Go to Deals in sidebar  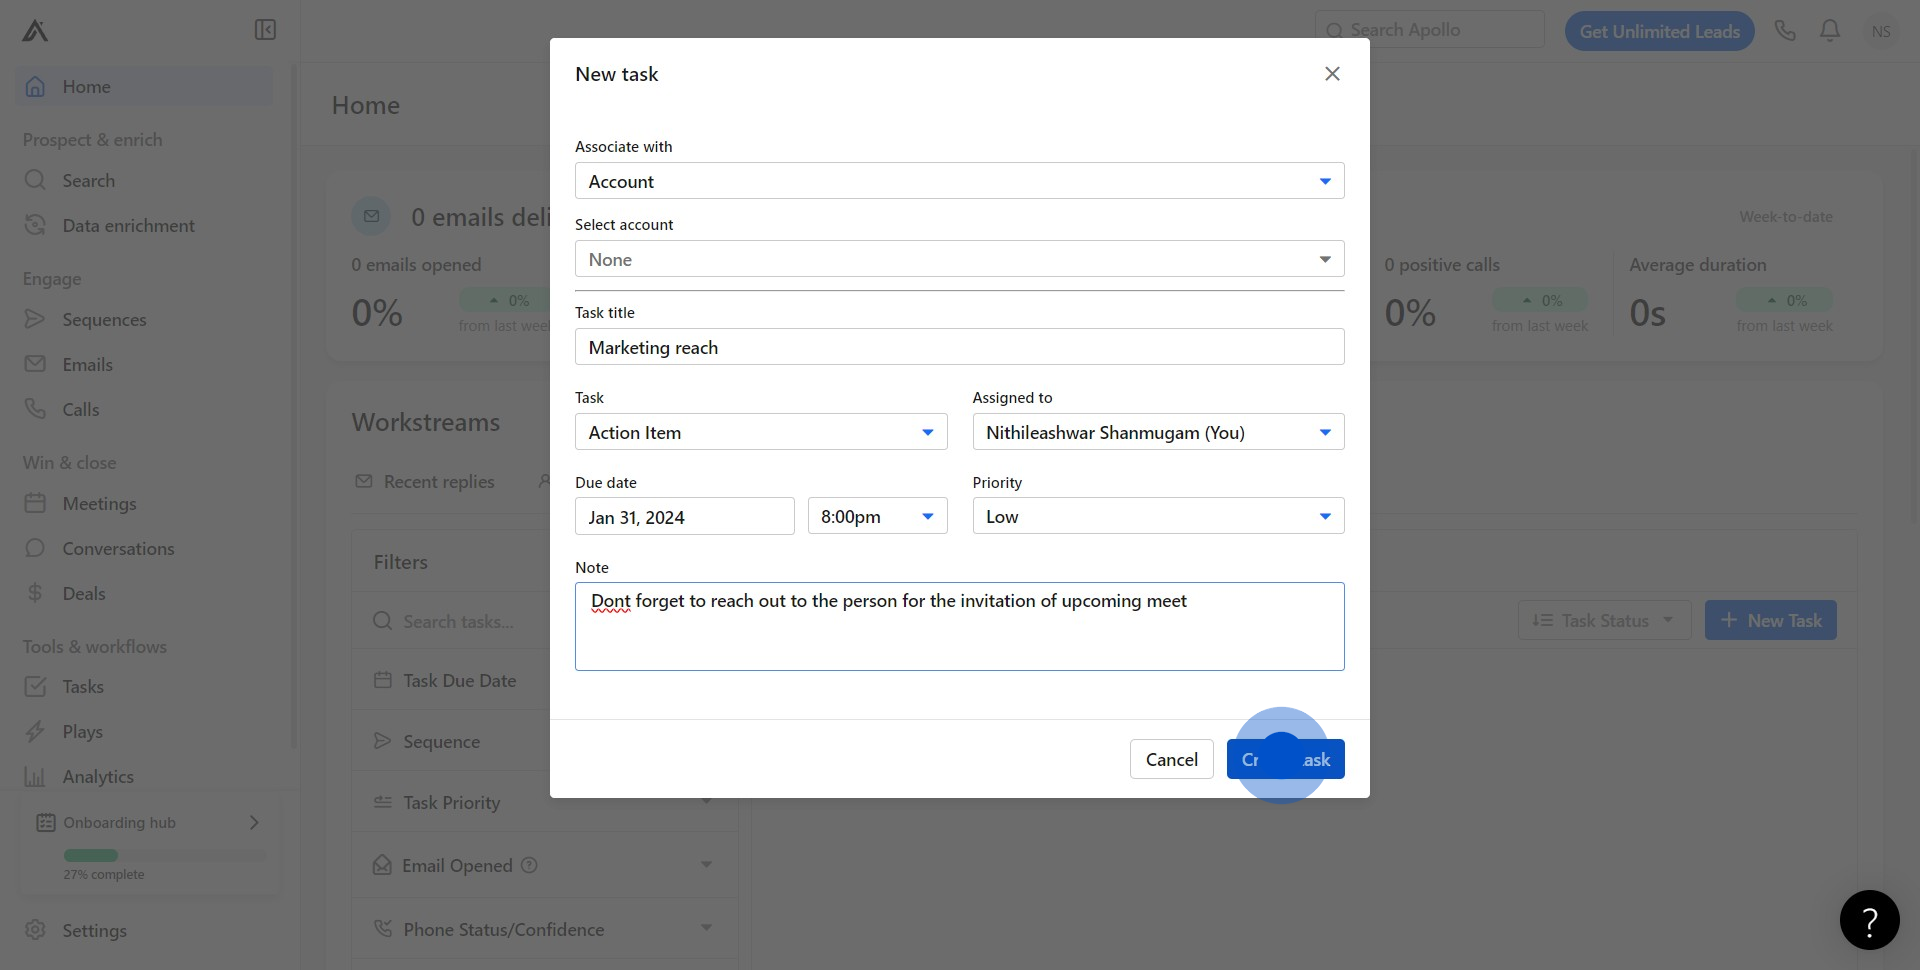[x=84, y=594]
